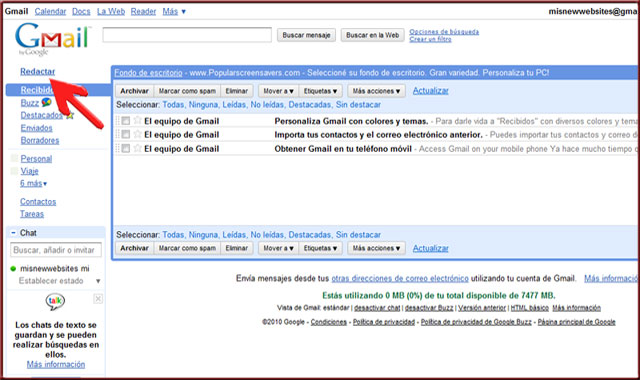Click the bottom Actualizar link
640x380 pixels.
point(431,248)
